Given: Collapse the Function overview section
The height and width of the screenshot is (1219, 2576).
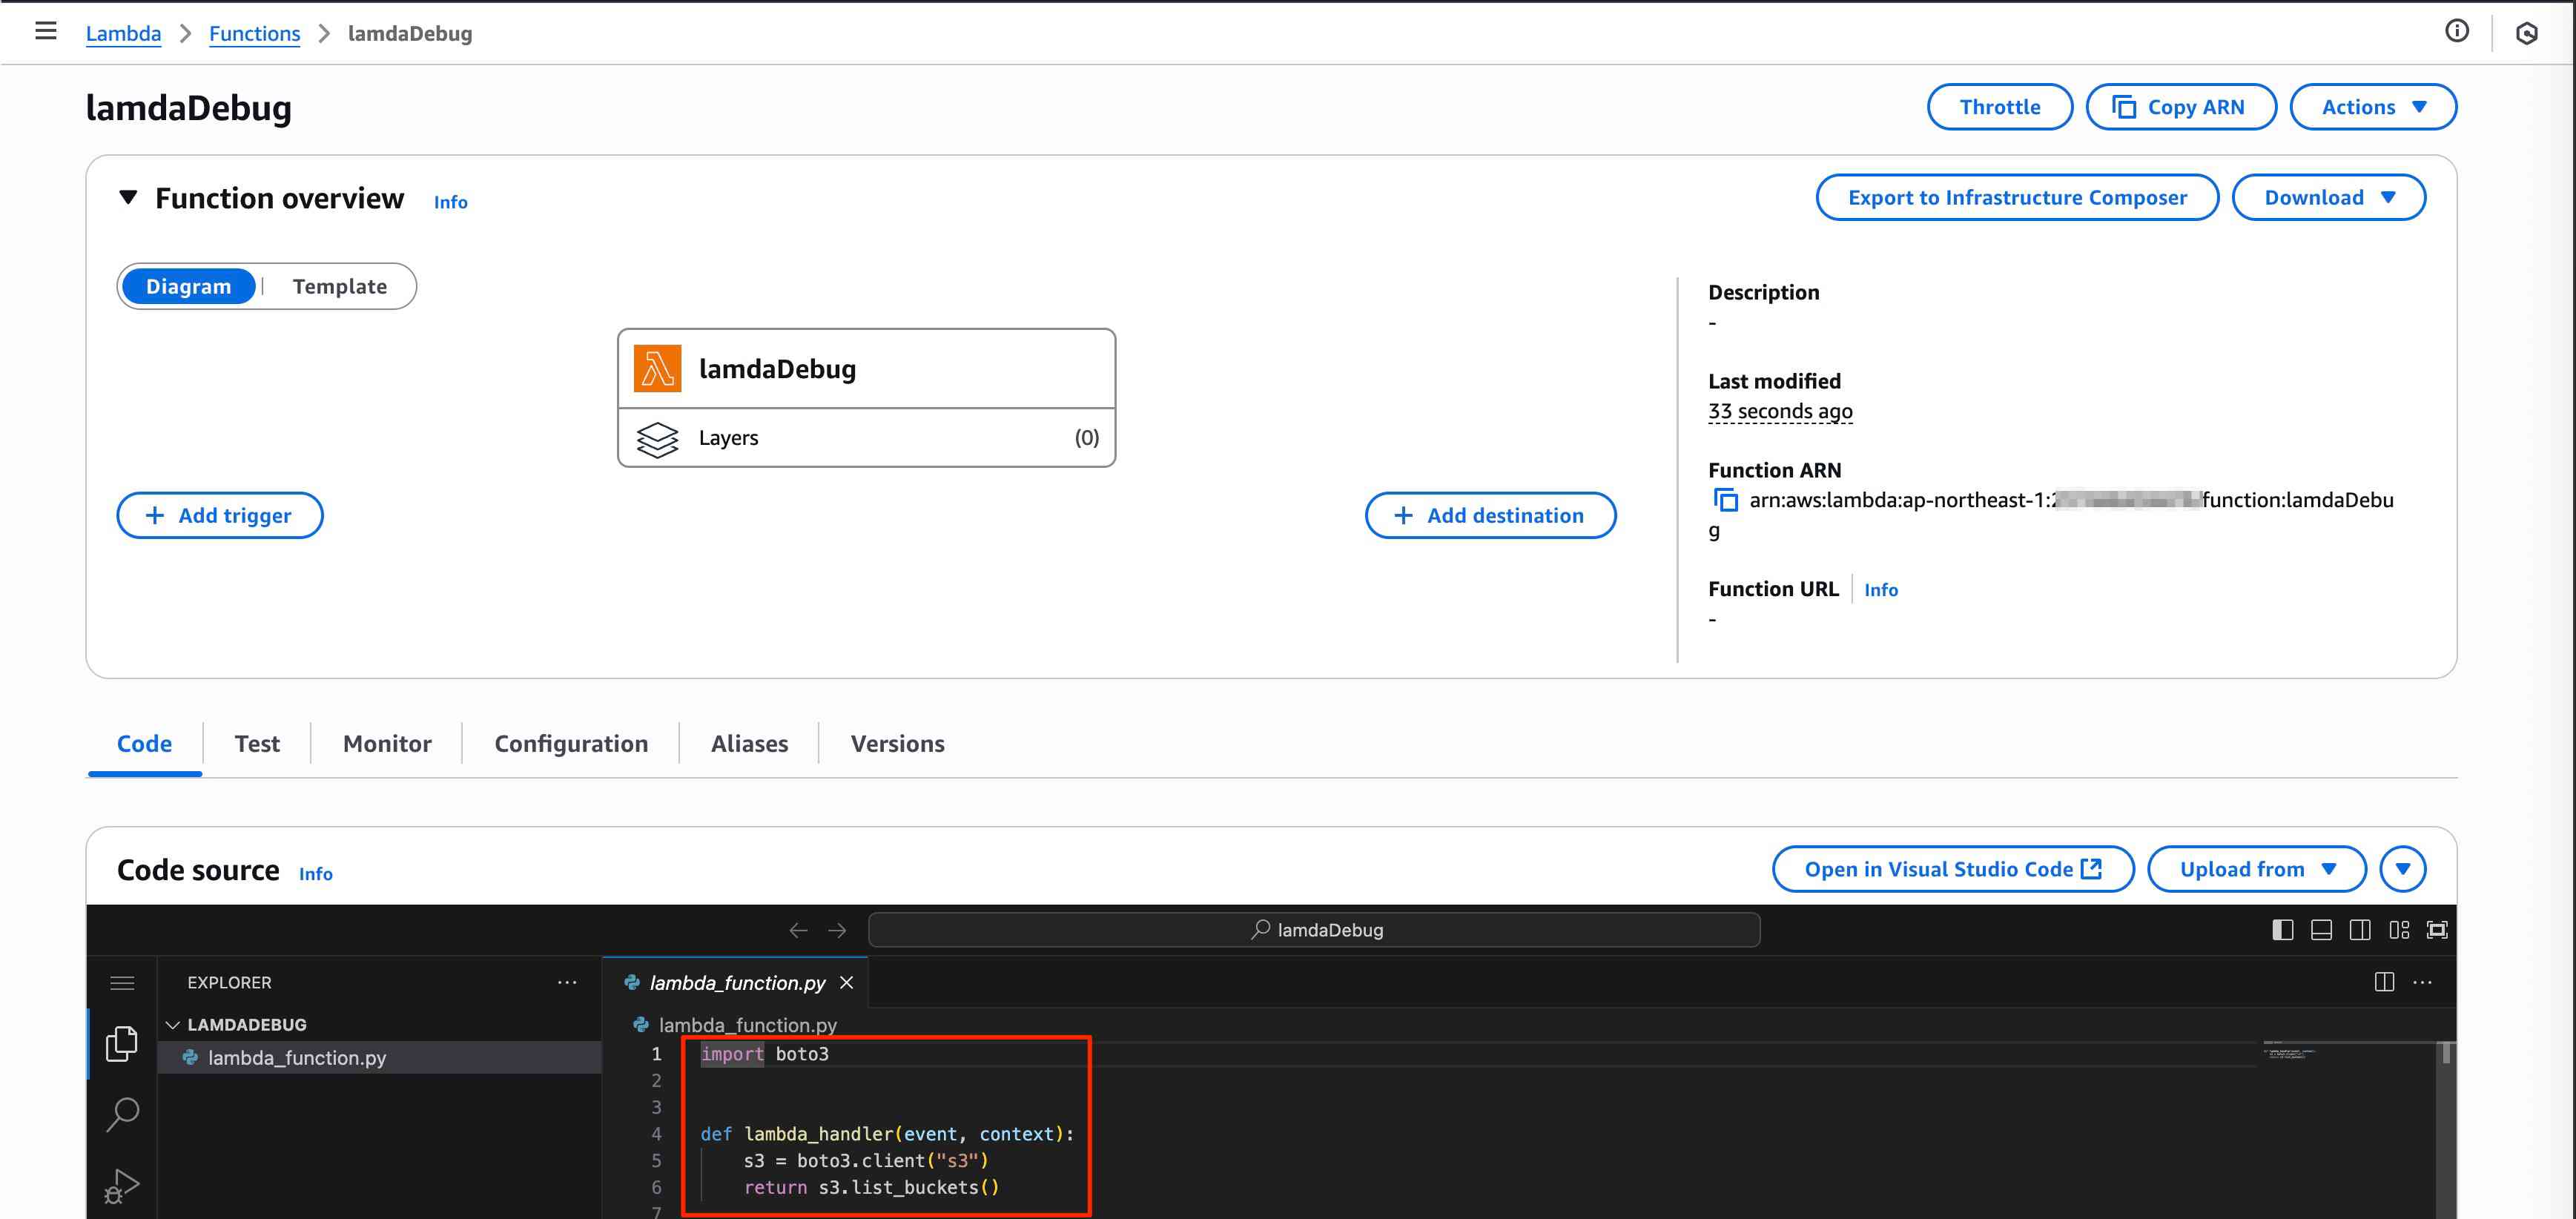Looking at the screenshot, I should click(128, 198).
